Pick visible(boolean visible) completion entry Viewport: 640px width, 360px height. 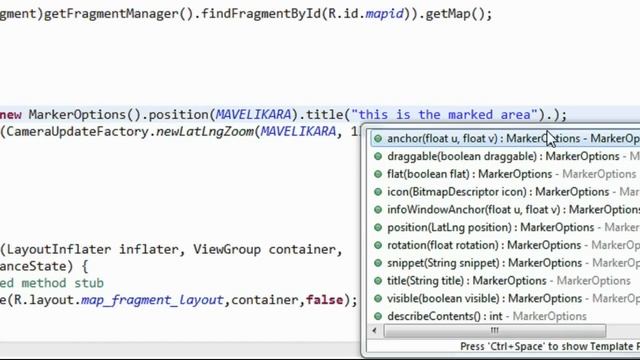click(x=505, y=298)
